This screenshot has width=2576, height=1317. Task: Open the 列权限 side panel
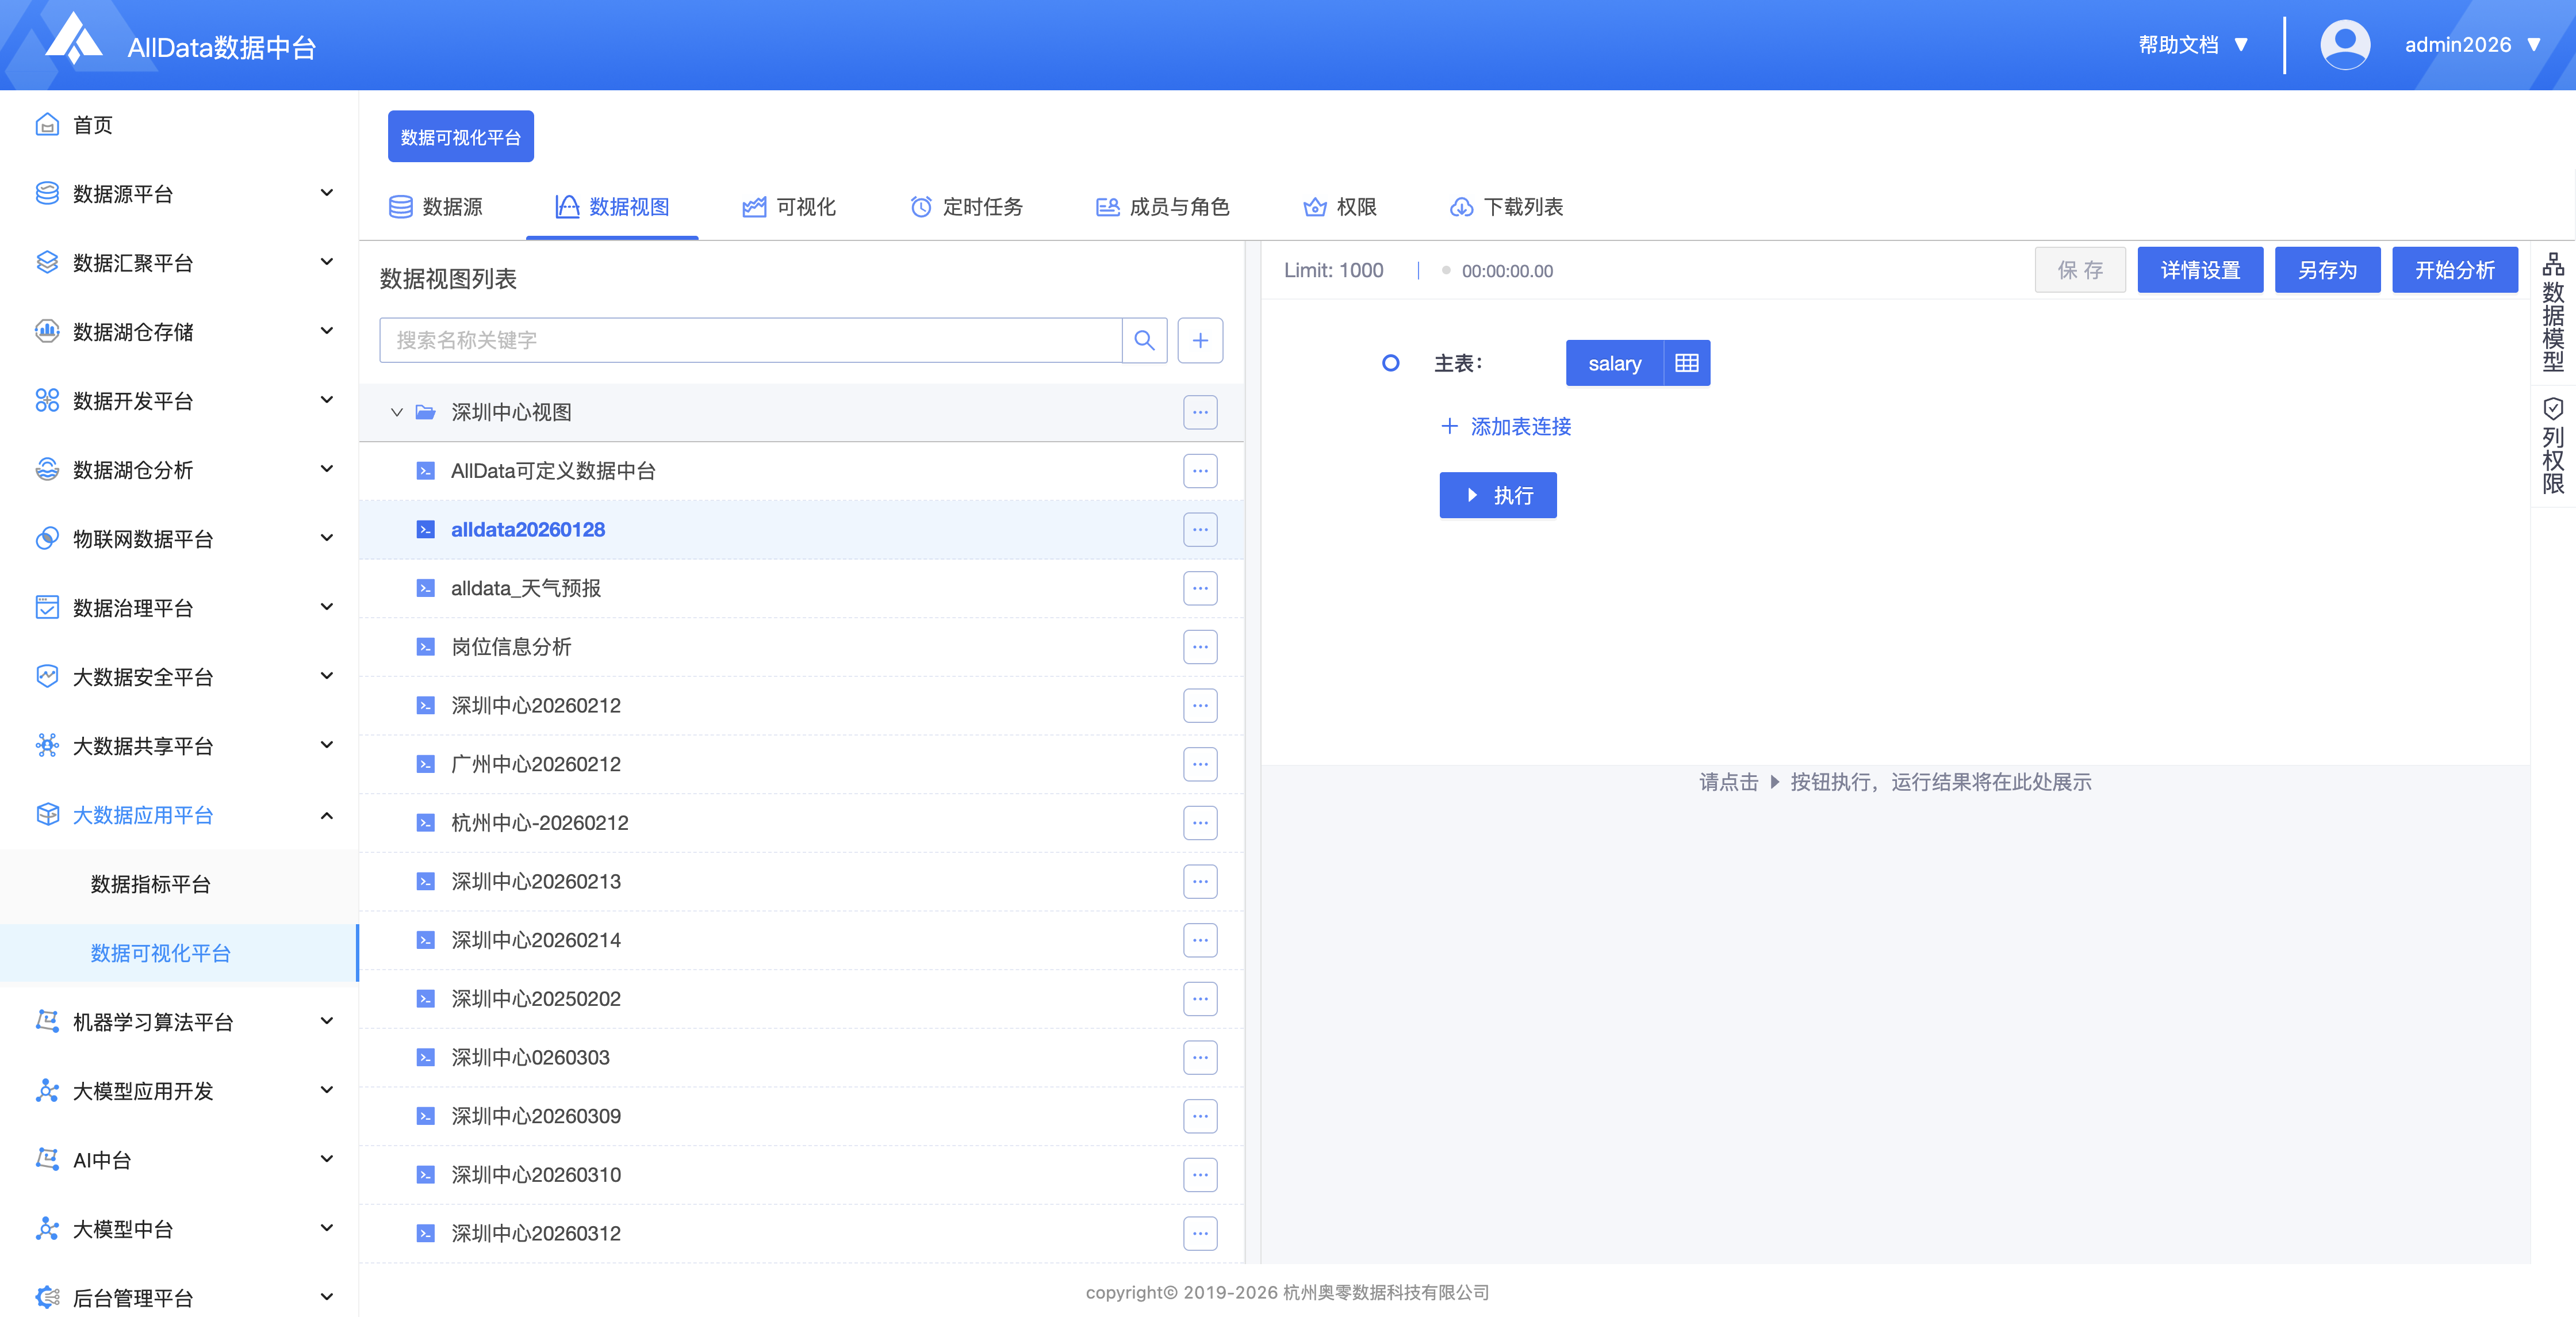pos(2553,446)
